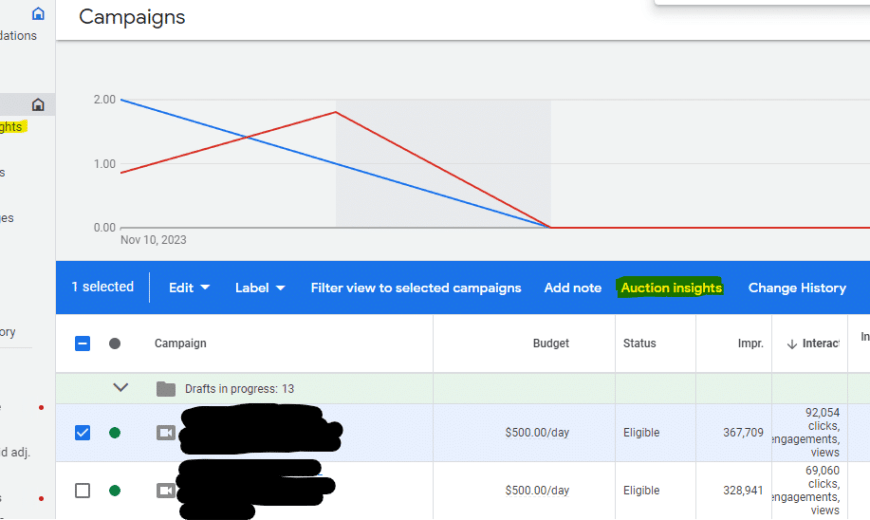Click highlighted Insights sidebar item

tap(12, 127)
